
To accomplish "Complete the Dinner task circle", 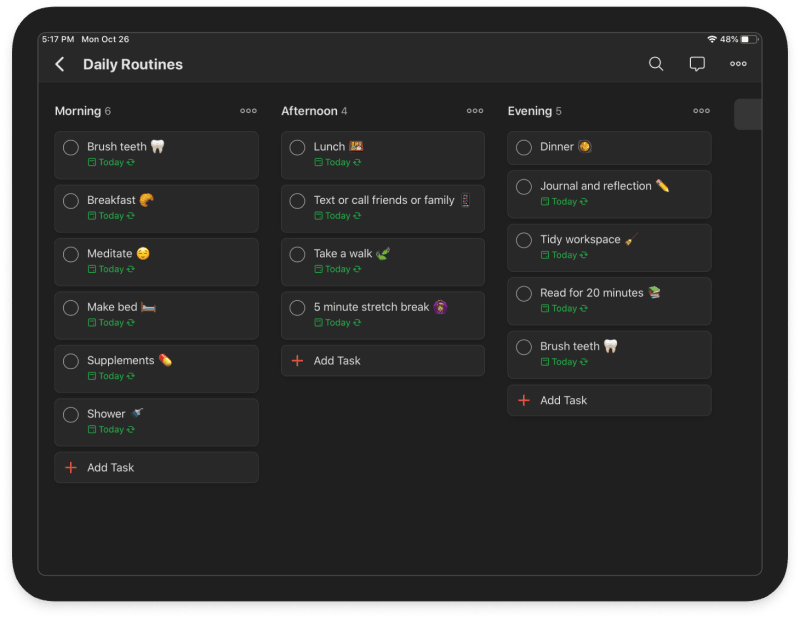I will pos(524,147).
